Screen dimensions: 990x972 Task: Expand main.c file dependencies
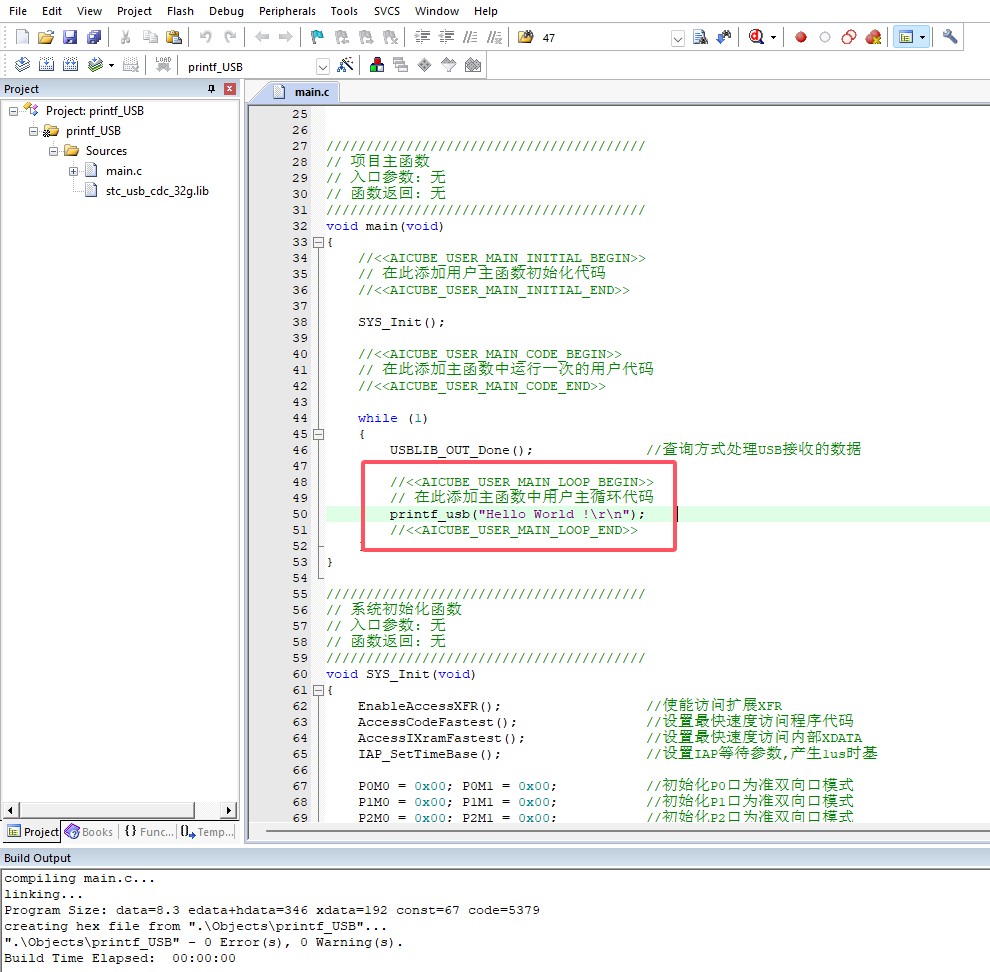[x=73, y=171]
